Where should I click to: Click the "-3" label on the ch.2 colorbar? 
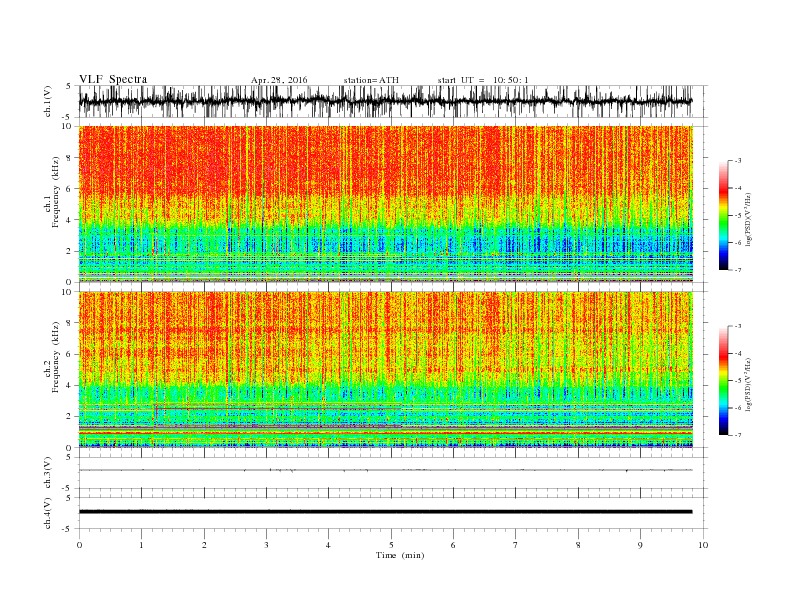pos(738,326)
